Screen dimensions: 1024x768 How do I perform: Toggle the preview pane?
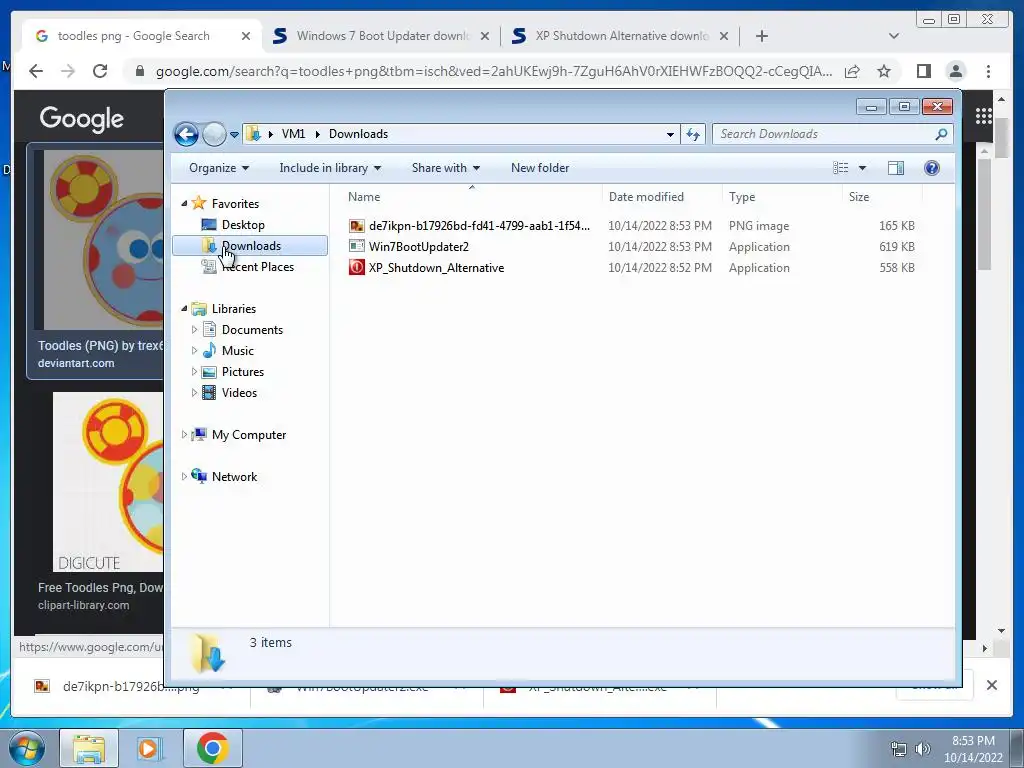[x=896, y=168]
